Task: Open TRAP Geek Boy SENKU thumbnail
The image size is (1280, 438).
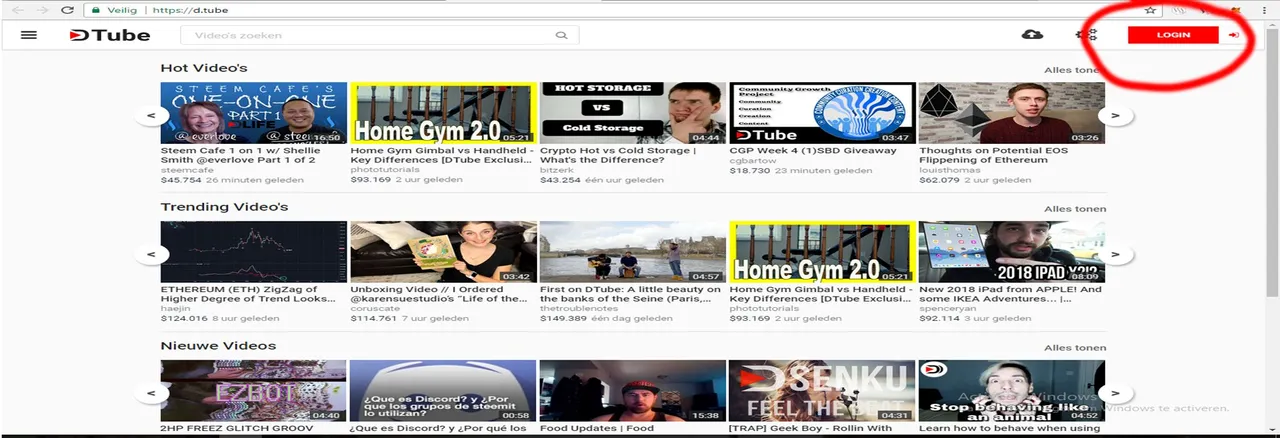Action: coord(822,391)
